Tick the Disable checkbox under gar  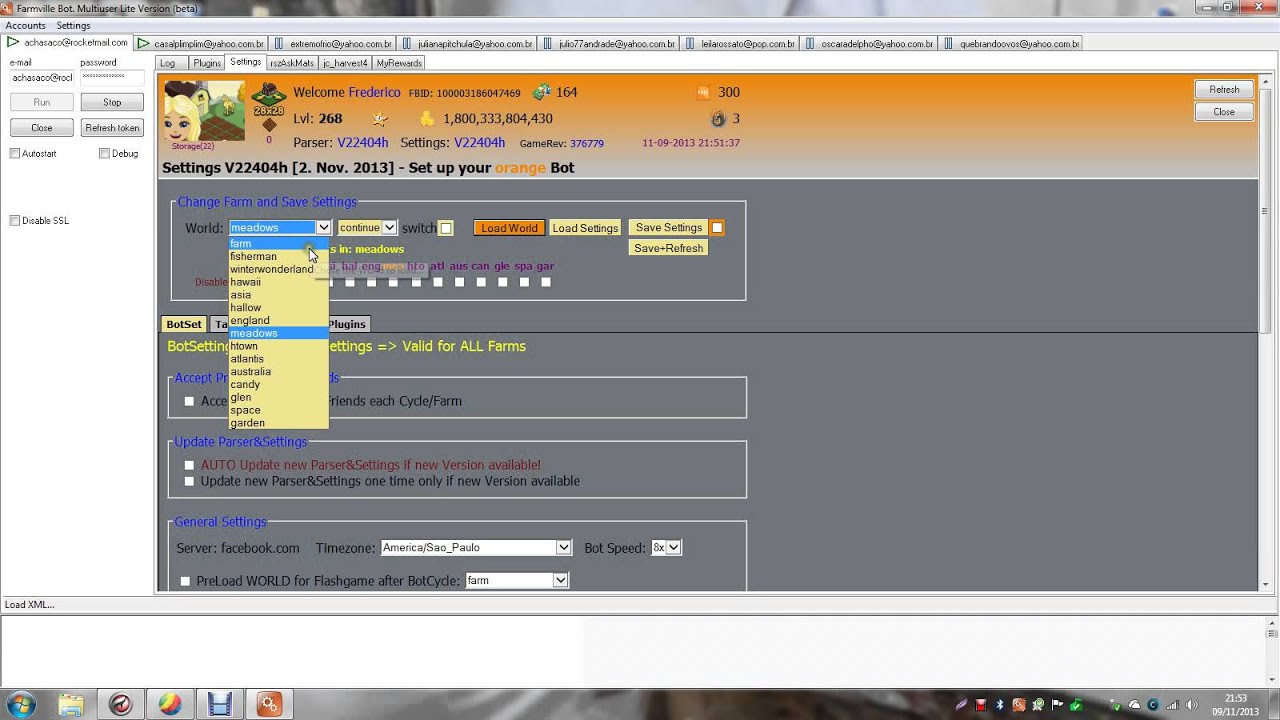click(546, 282)
